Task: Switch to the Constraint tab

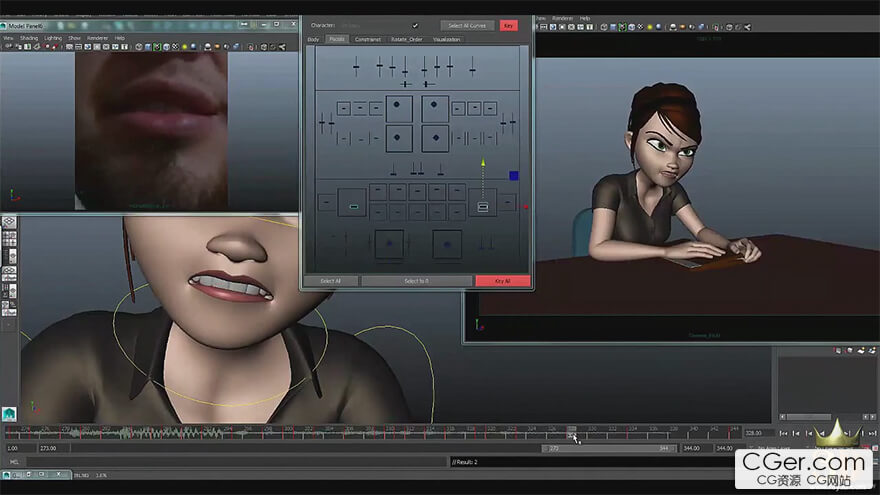Action: (368, 39)
